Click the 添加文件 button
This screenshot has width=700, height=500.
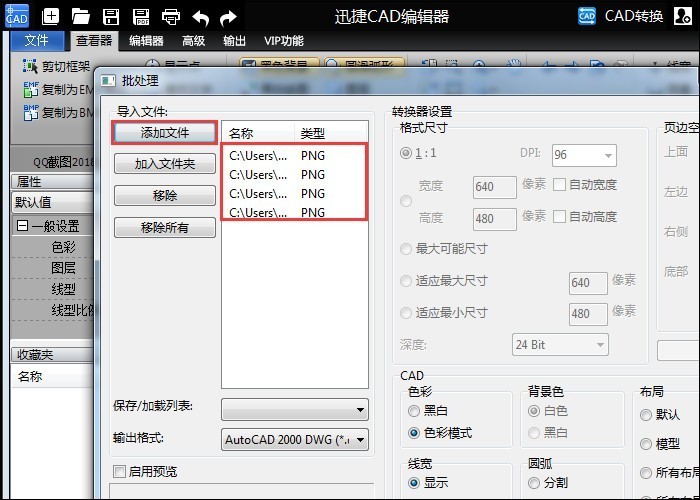pos(165,133)
